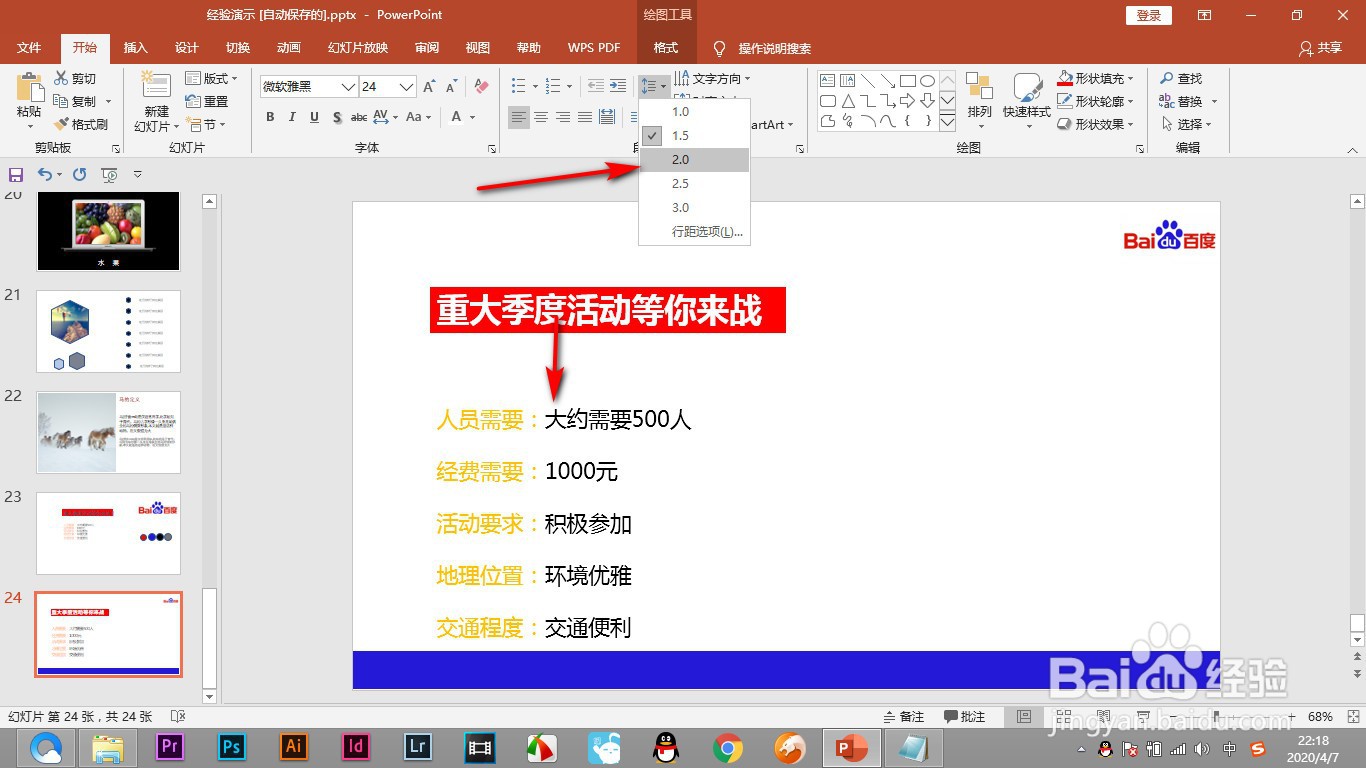Enable Justify paragraph alignment
This screenshot has width=1366, height=768.
(x=585, y=117)
